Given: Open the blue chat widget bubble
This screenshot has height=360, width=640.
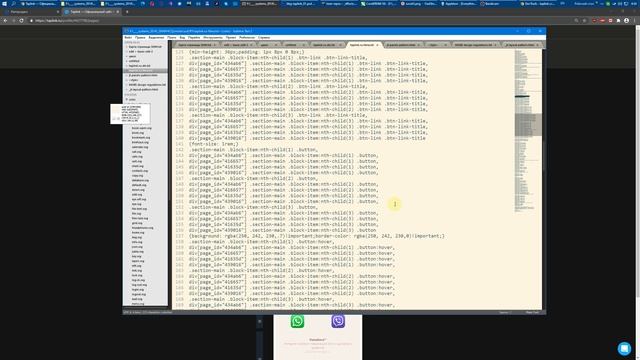Looking at the screenshot, I should point(624,348).
